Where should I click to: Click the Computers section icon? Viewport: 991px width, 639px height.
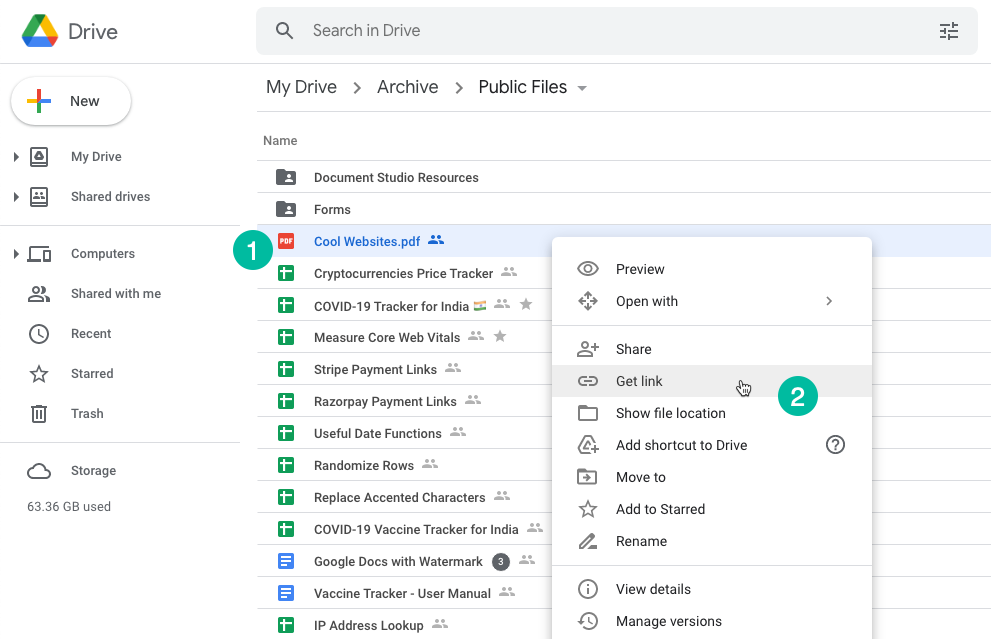[41, 253]
